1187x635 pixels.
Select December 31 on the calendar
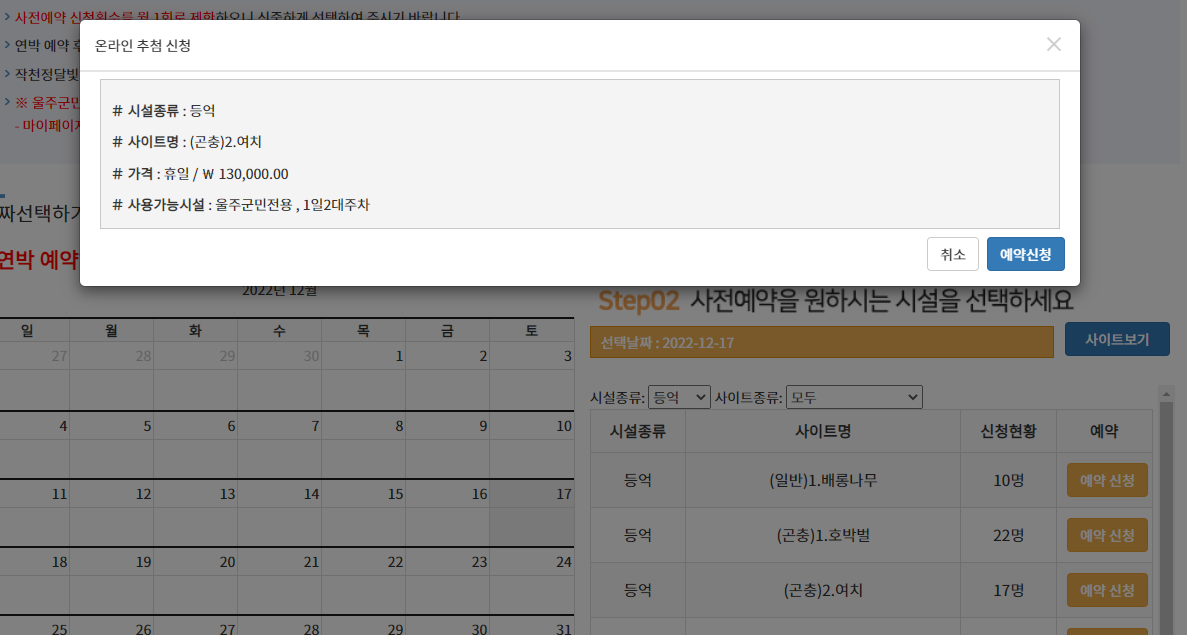click(531, 626)
